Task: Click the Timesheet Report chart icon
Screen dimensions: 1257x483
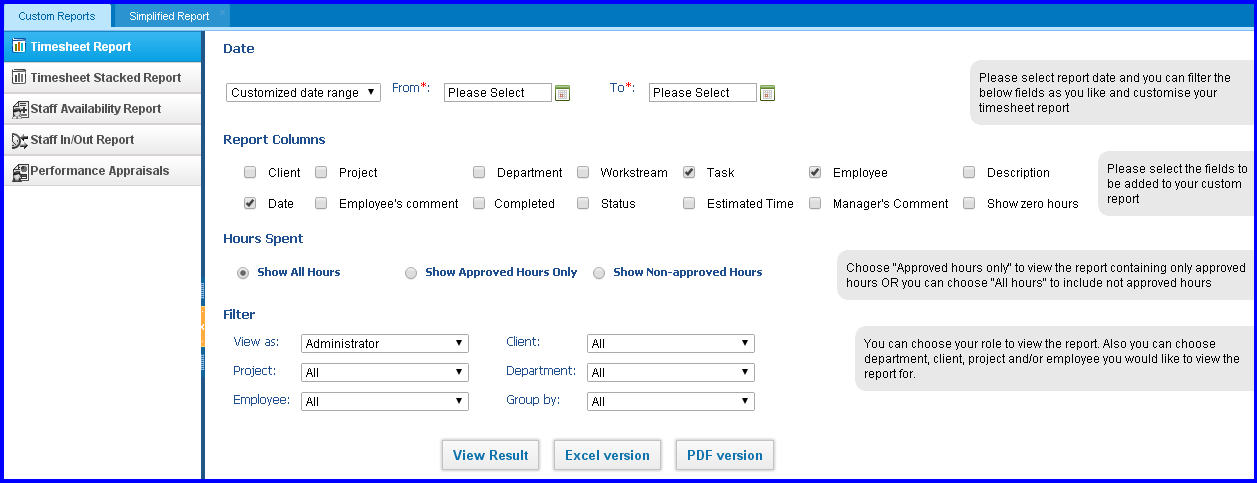Action: coord(19,46)
